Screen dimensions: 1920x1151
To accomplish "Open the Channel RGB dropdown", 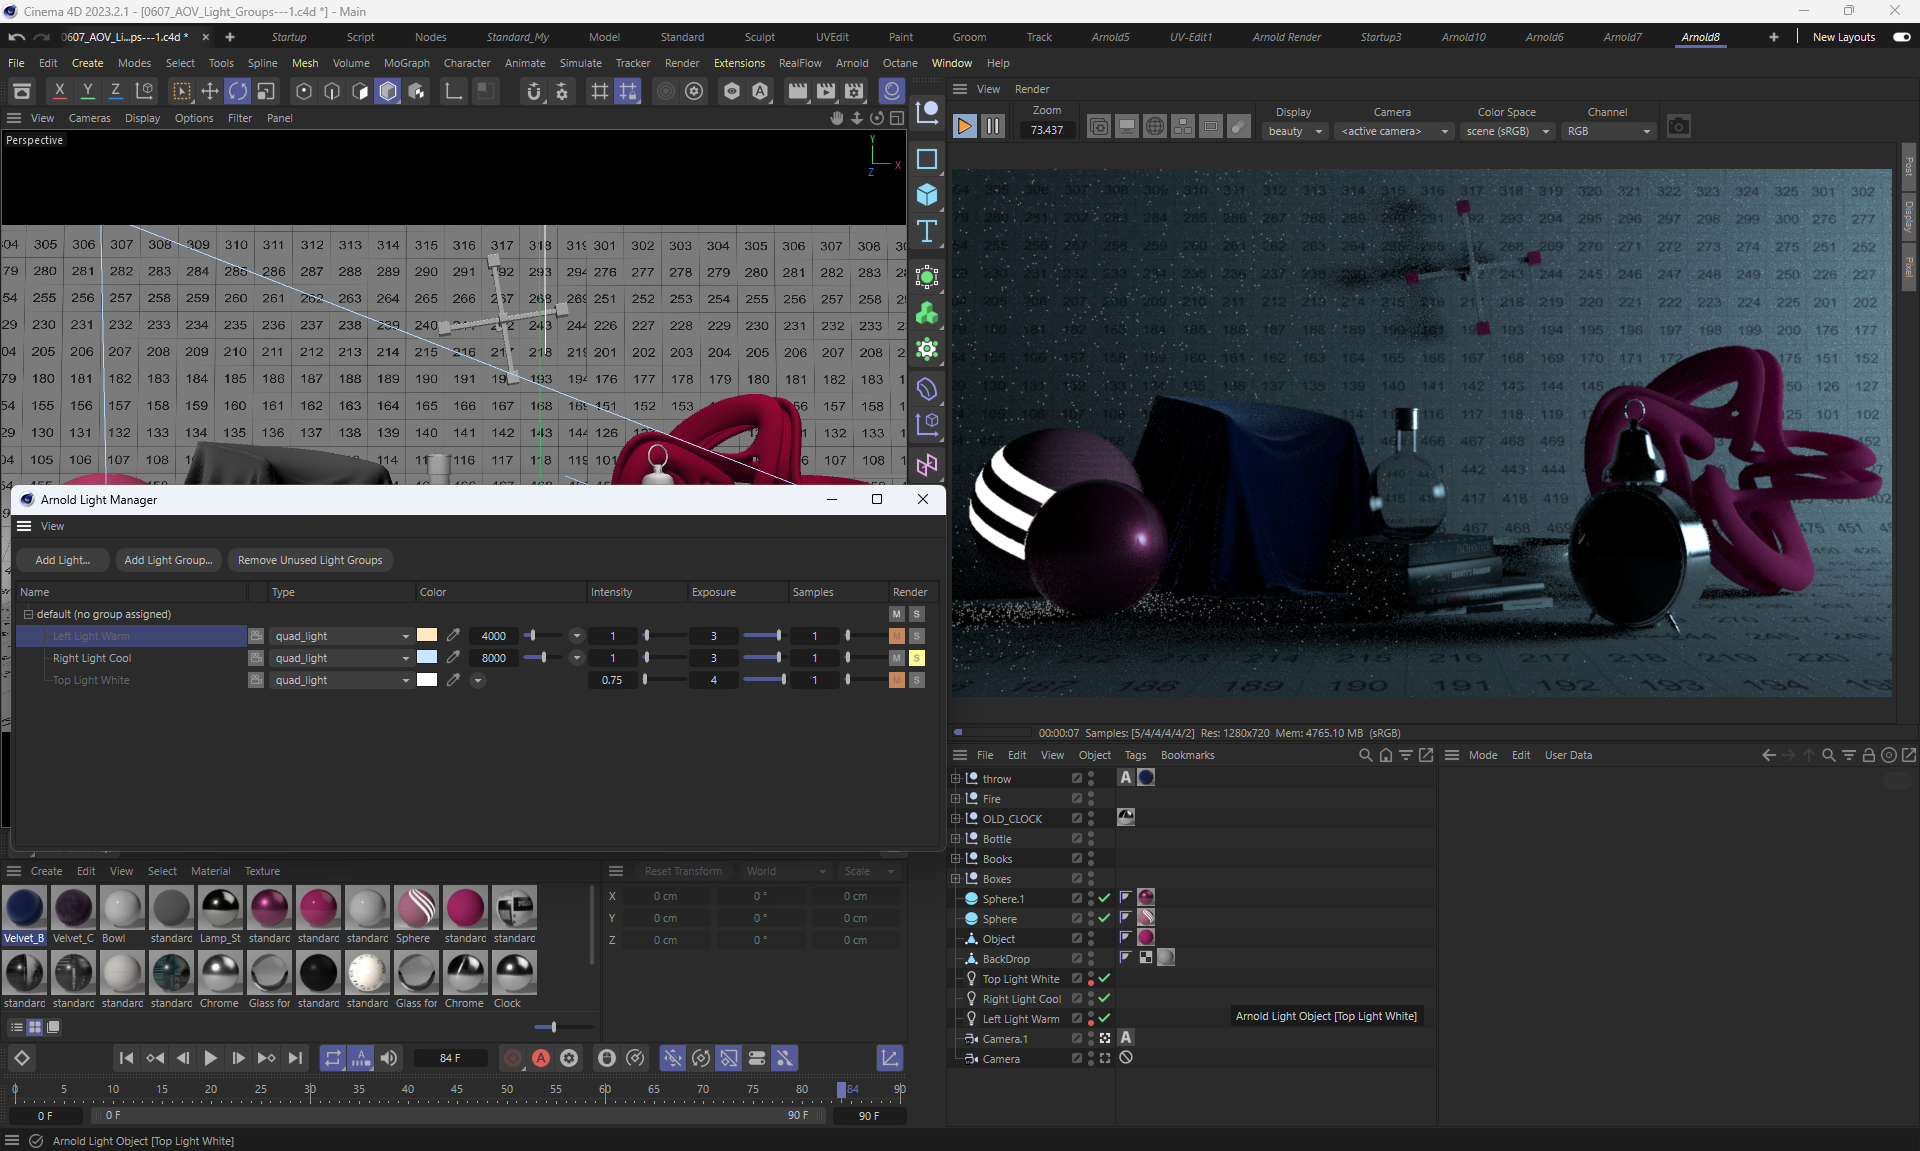I will tap(1608, 131).
